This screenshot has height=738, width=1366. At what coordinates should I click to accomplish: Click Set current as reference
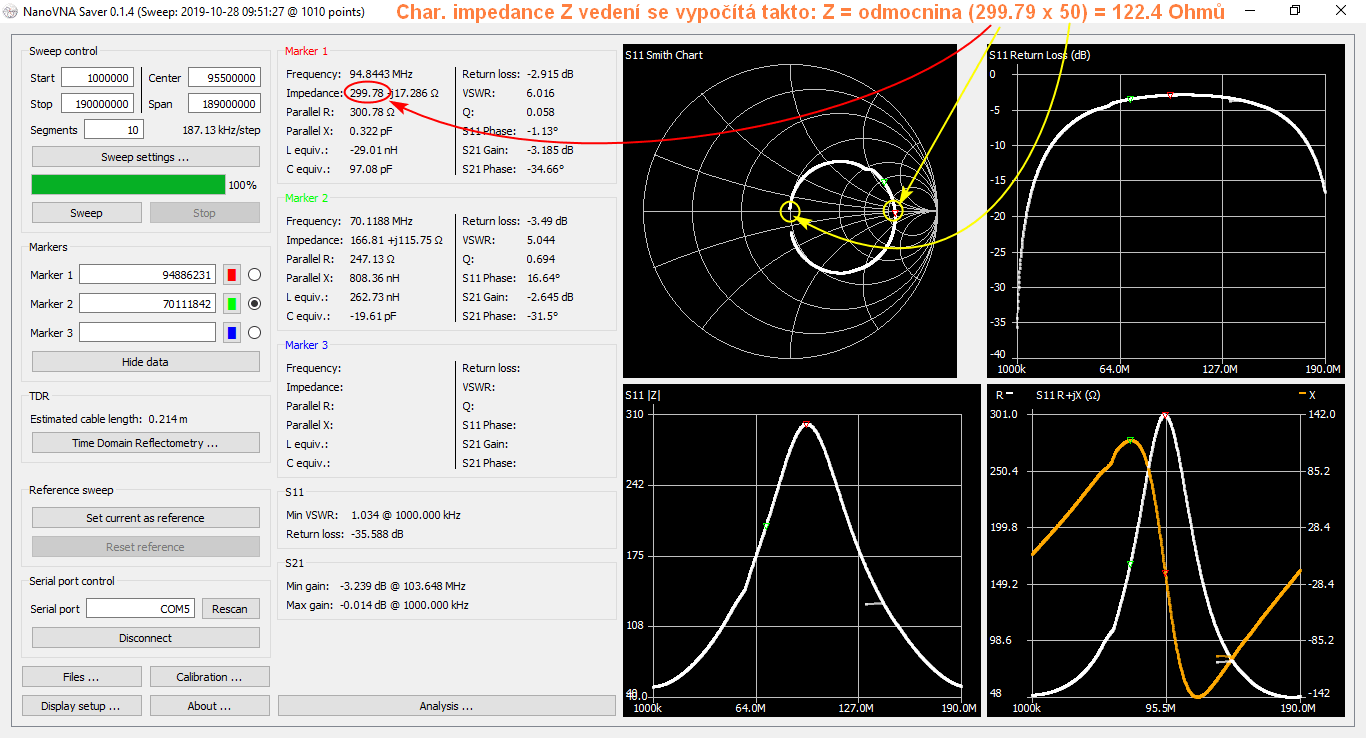tap(145, 518)
